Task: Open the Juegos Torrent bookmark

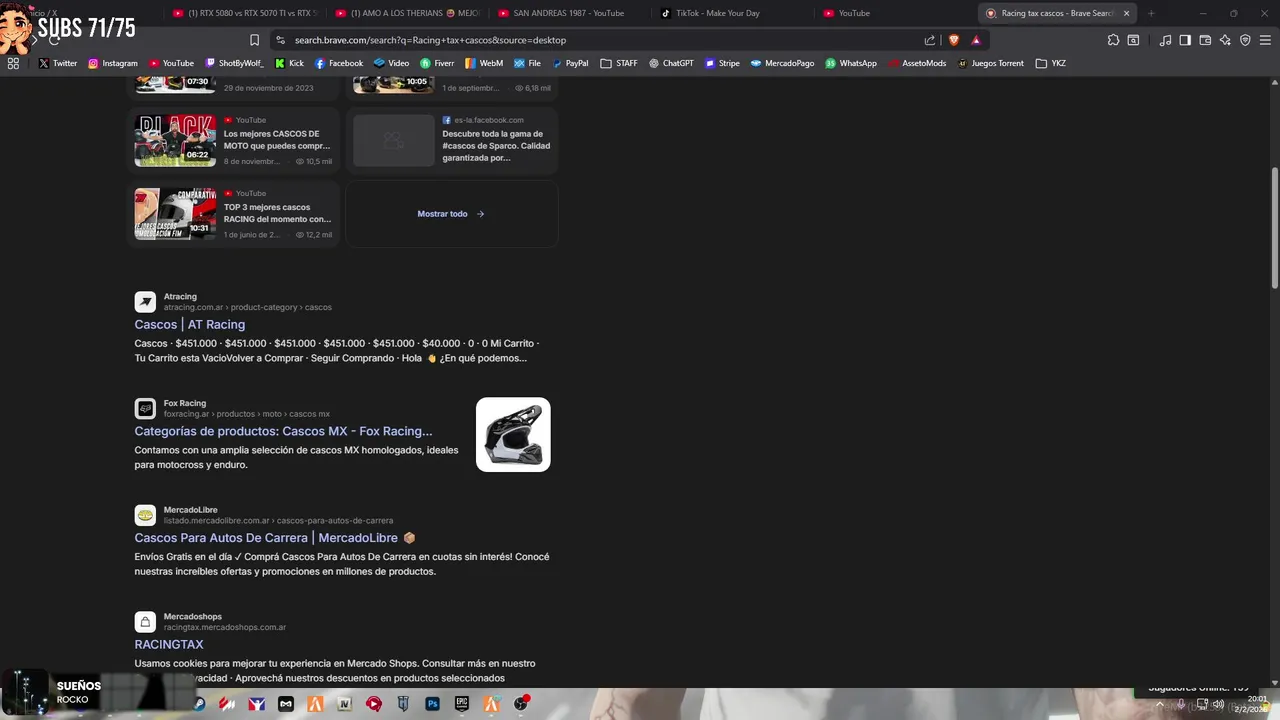Action: click(990, 63)
